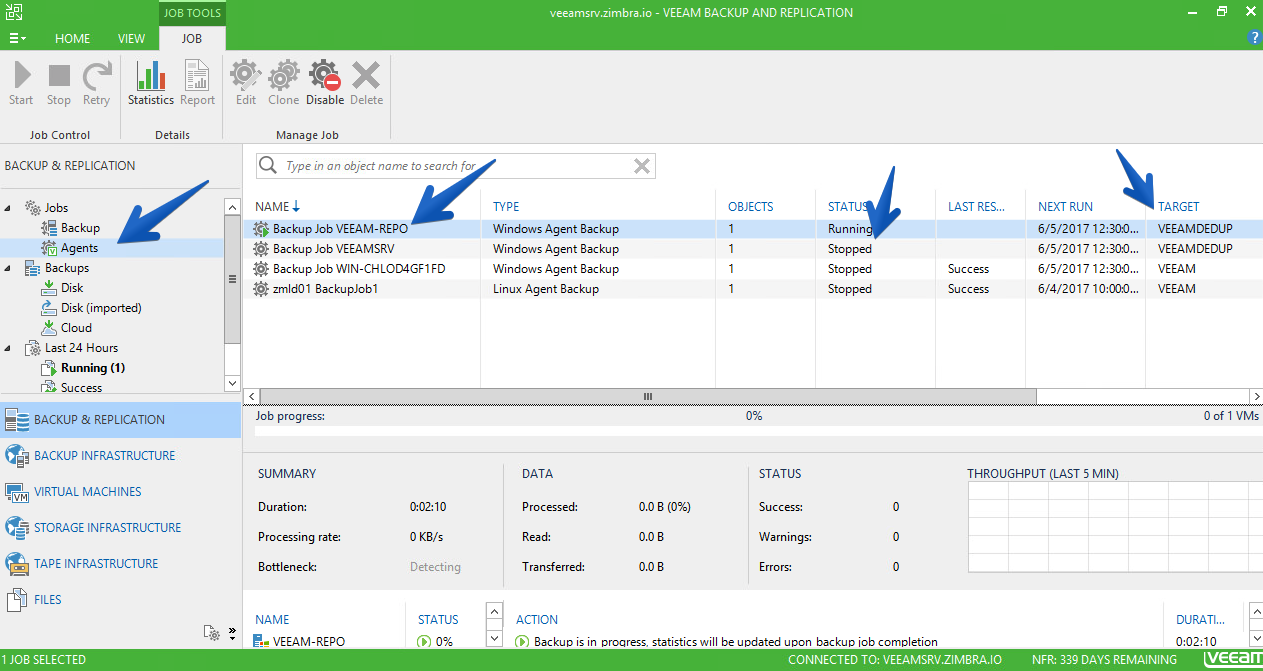Click icon of Backup Job VEEAM-REPO row

tap(262, 229)
